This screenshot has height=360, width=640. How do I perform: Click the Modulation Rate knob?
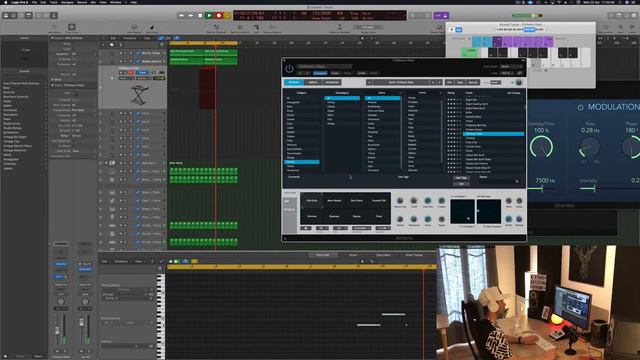[590, 147]
